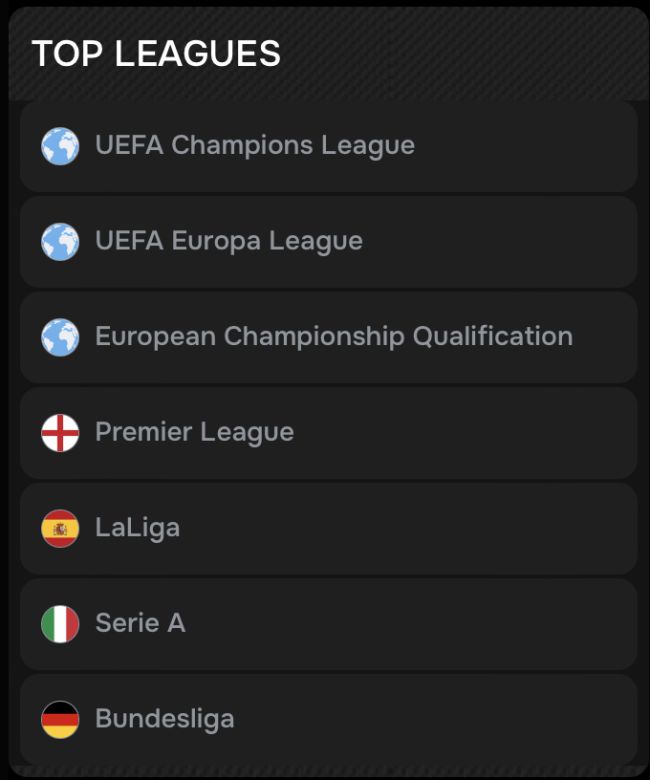Open the Serie A text label

pyautogui.click(x=140, y=623)
